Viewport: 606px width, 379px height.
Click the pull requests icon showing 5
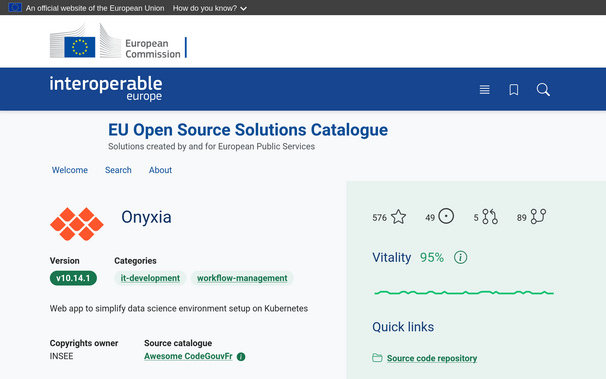pos(490,217)
